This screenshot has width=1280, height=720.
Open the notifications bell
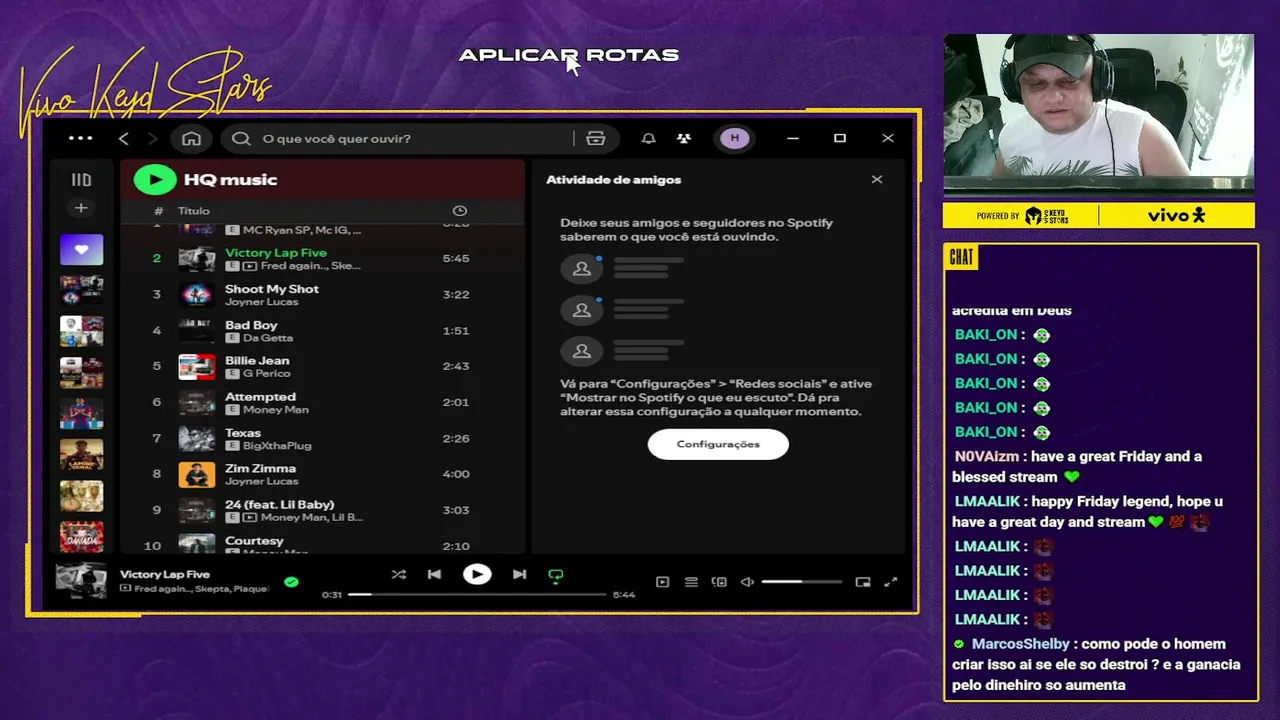click(648, 139)
